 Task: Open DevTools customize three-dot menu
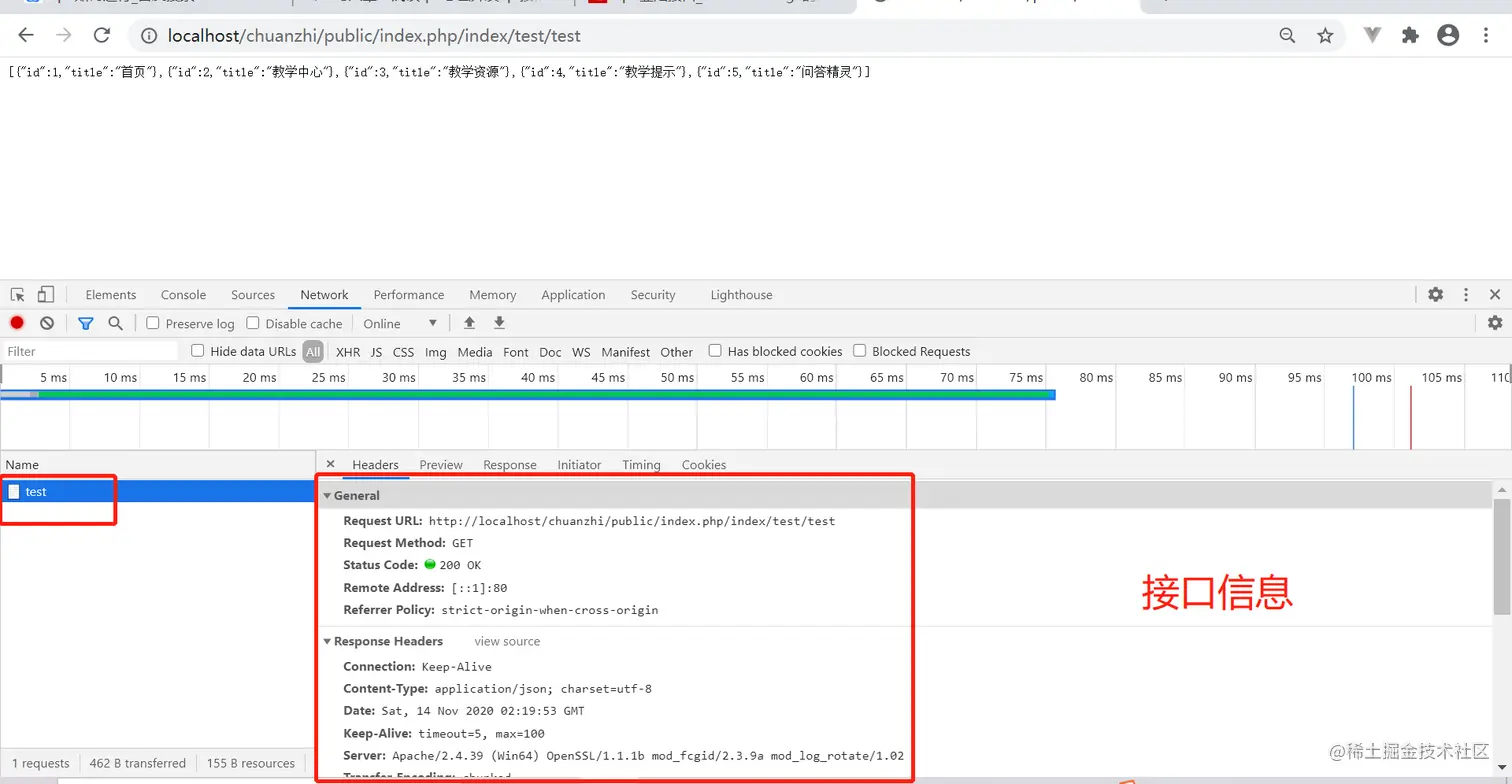[x=1466, y=295]
